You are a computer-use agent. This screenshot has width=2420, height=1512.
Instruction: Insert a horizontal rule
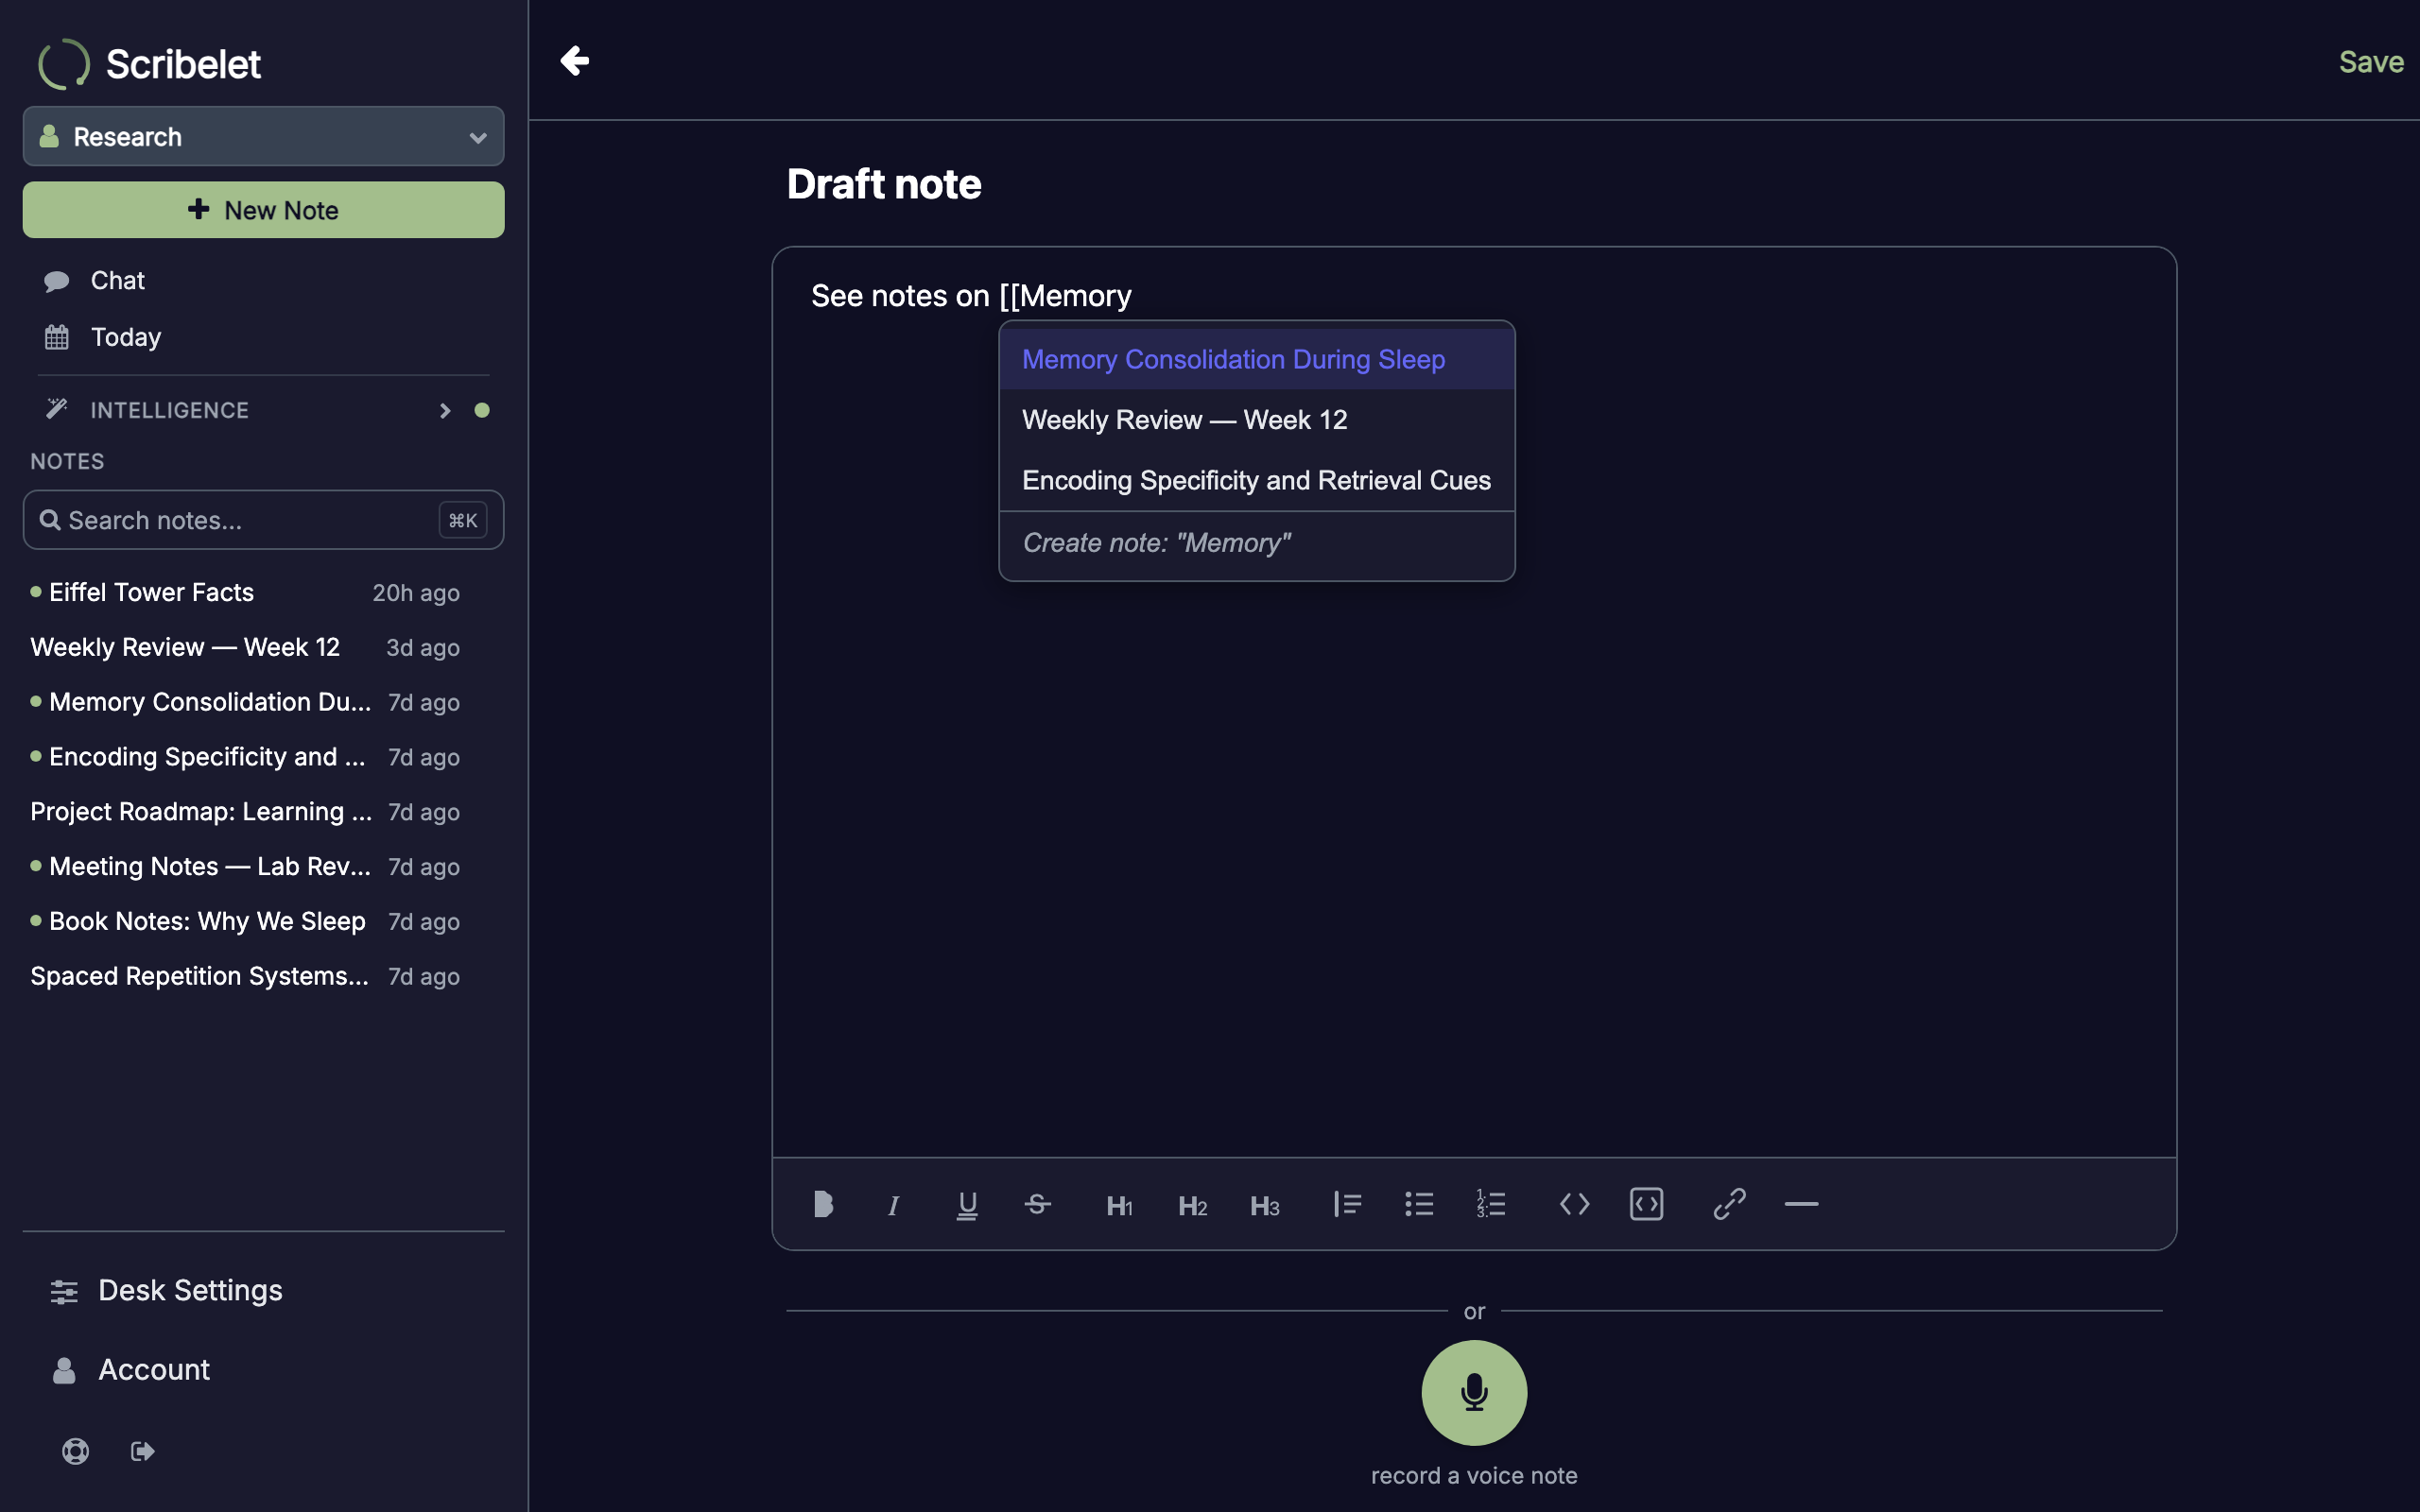point(1801,1204)
